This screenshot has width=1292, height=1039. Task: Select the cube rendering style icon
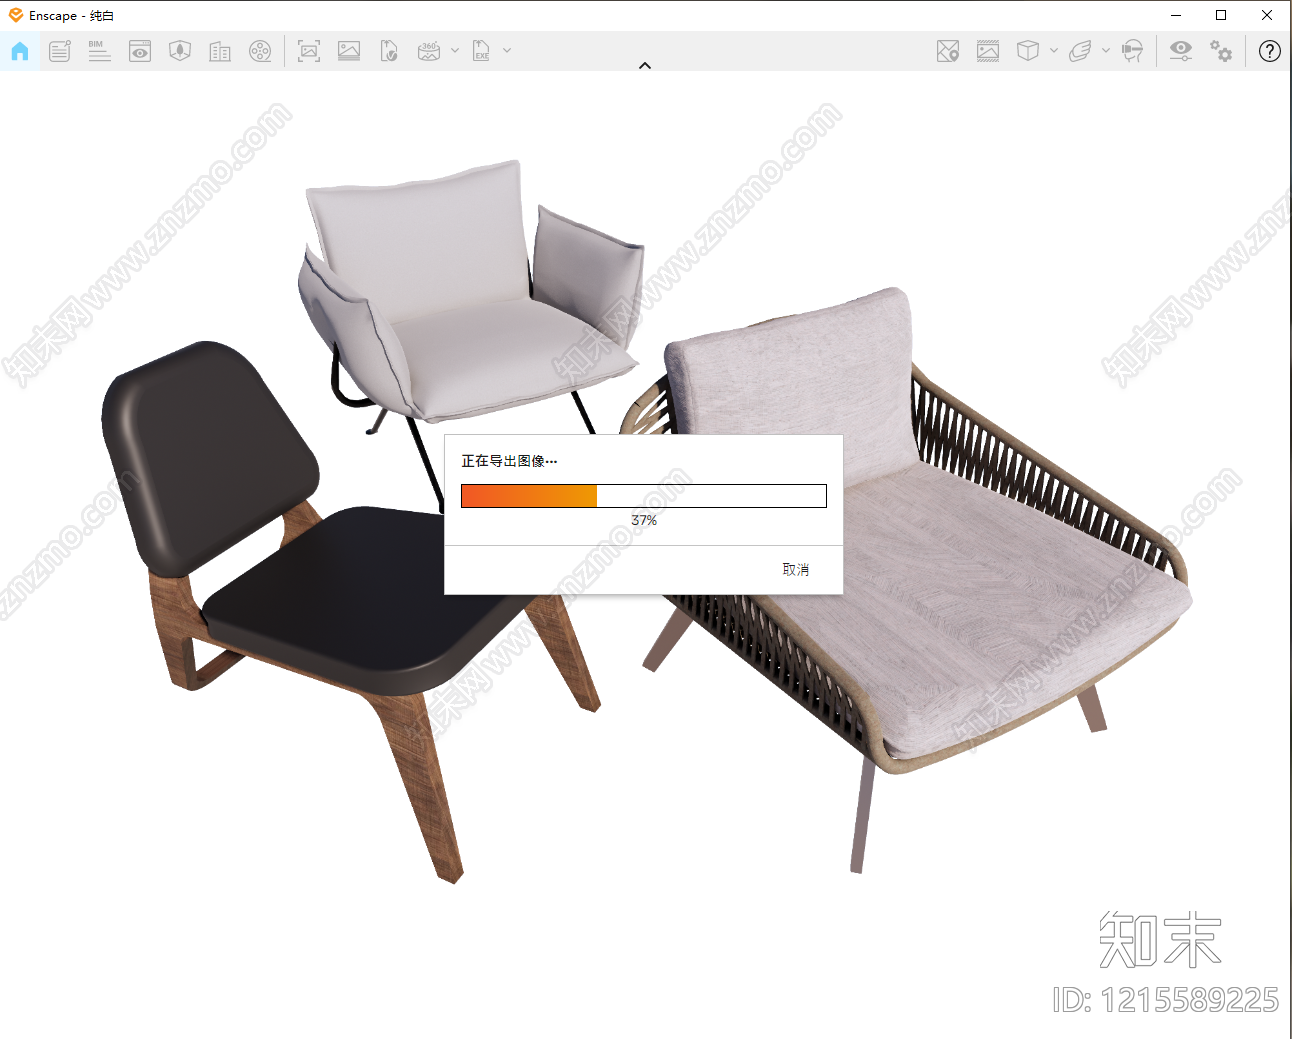[x=1028, y=51]
